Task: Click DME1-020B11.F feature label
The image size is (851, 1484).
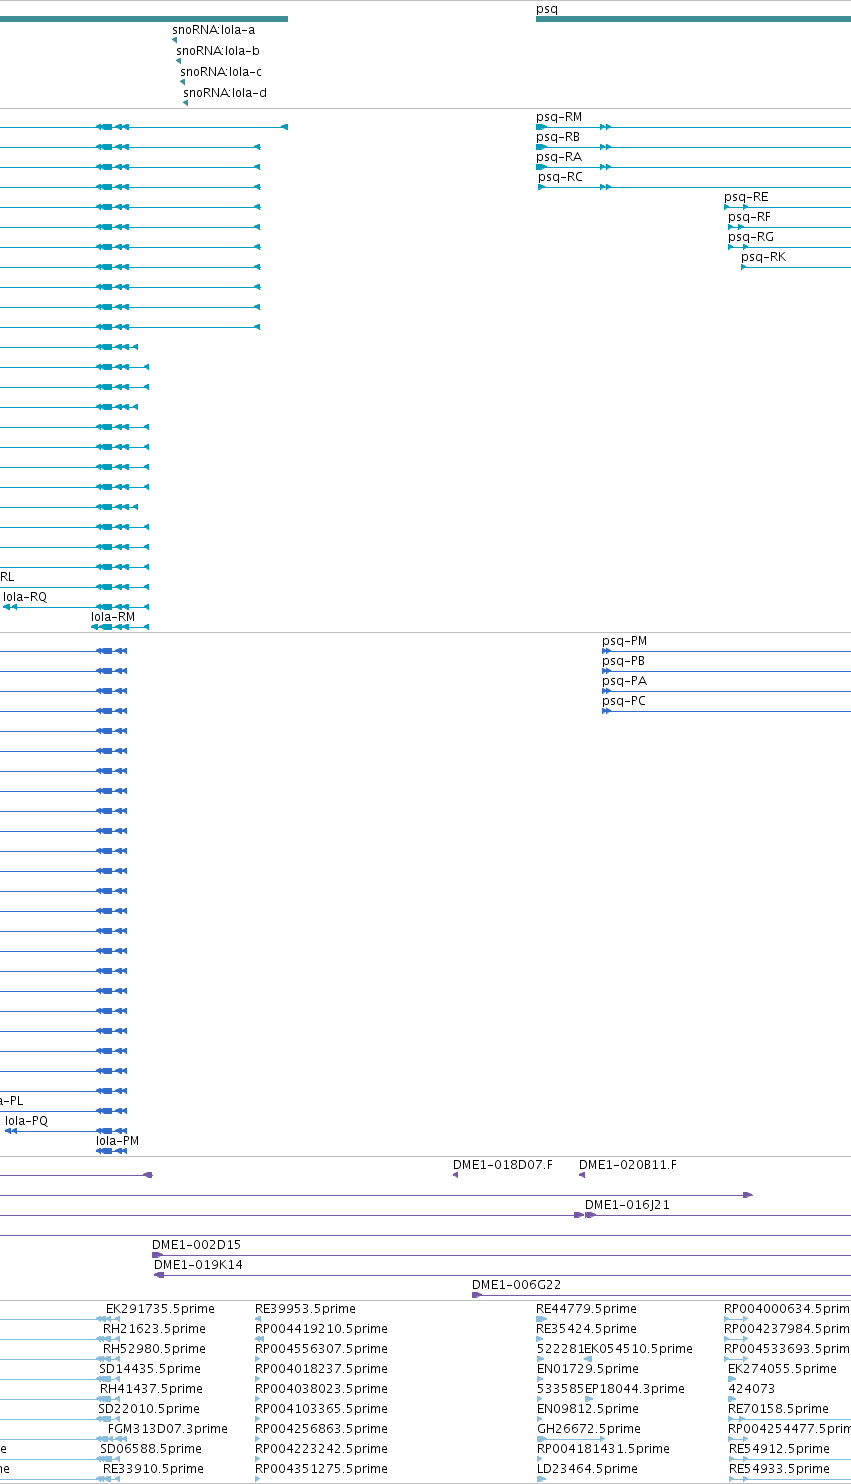Action: (628, 1165)
